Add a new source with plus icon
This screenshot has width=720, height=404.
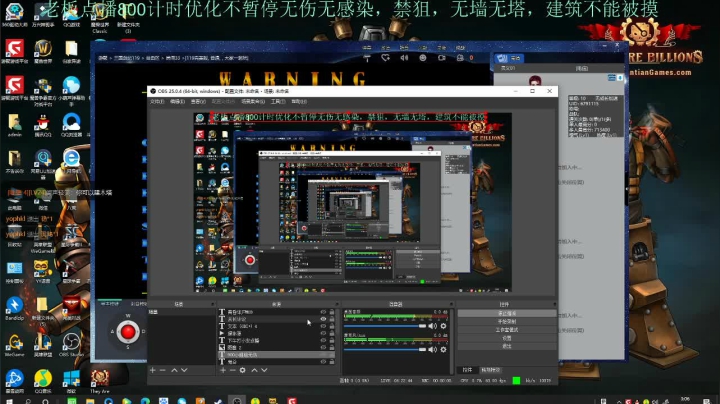coord(223,370)
